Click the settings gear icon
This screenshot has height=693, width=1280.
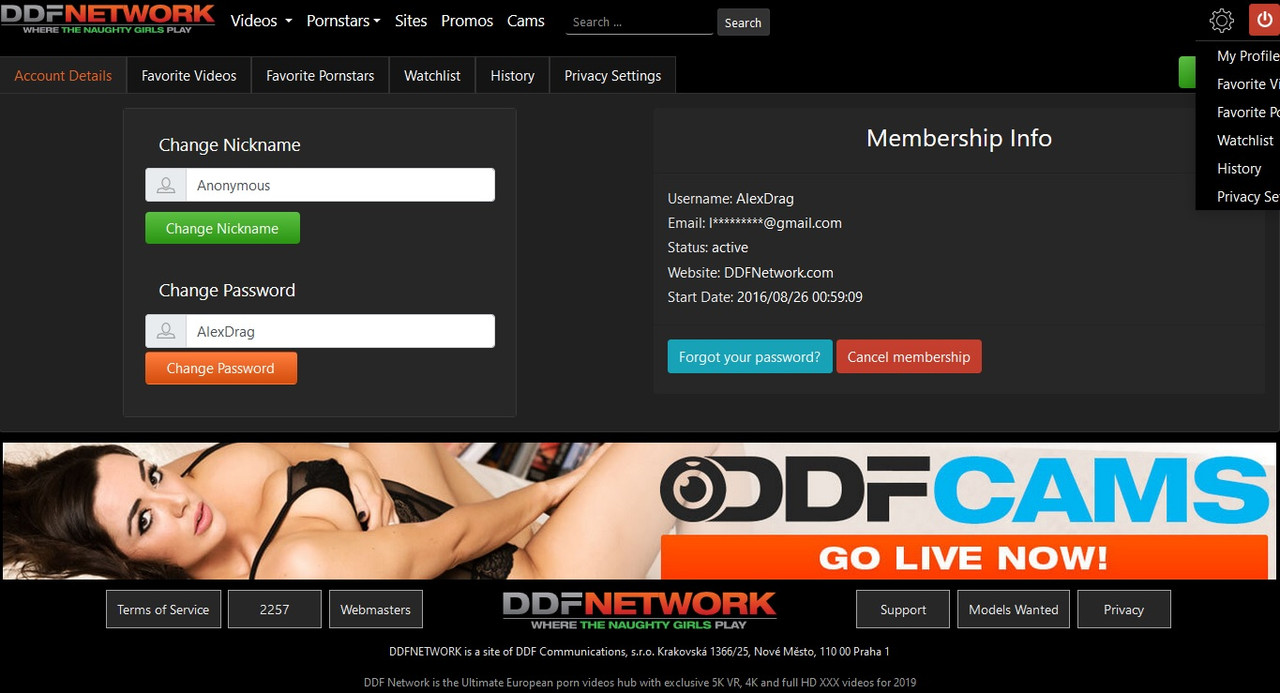[1221, 20]
